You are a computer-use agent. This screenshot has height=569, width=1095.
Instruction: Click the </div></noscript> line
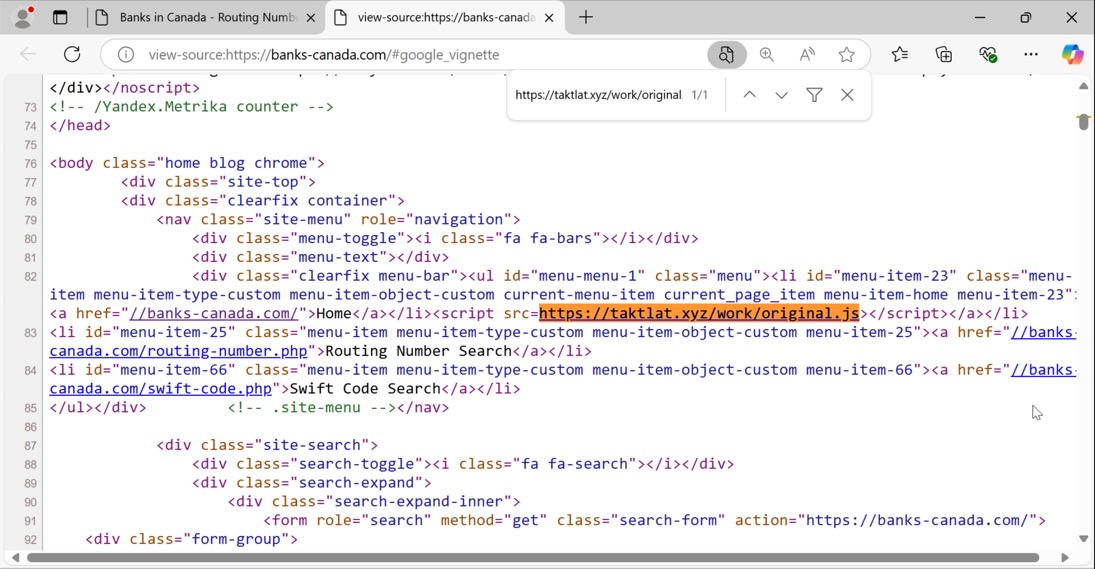(x=124, y=88)
